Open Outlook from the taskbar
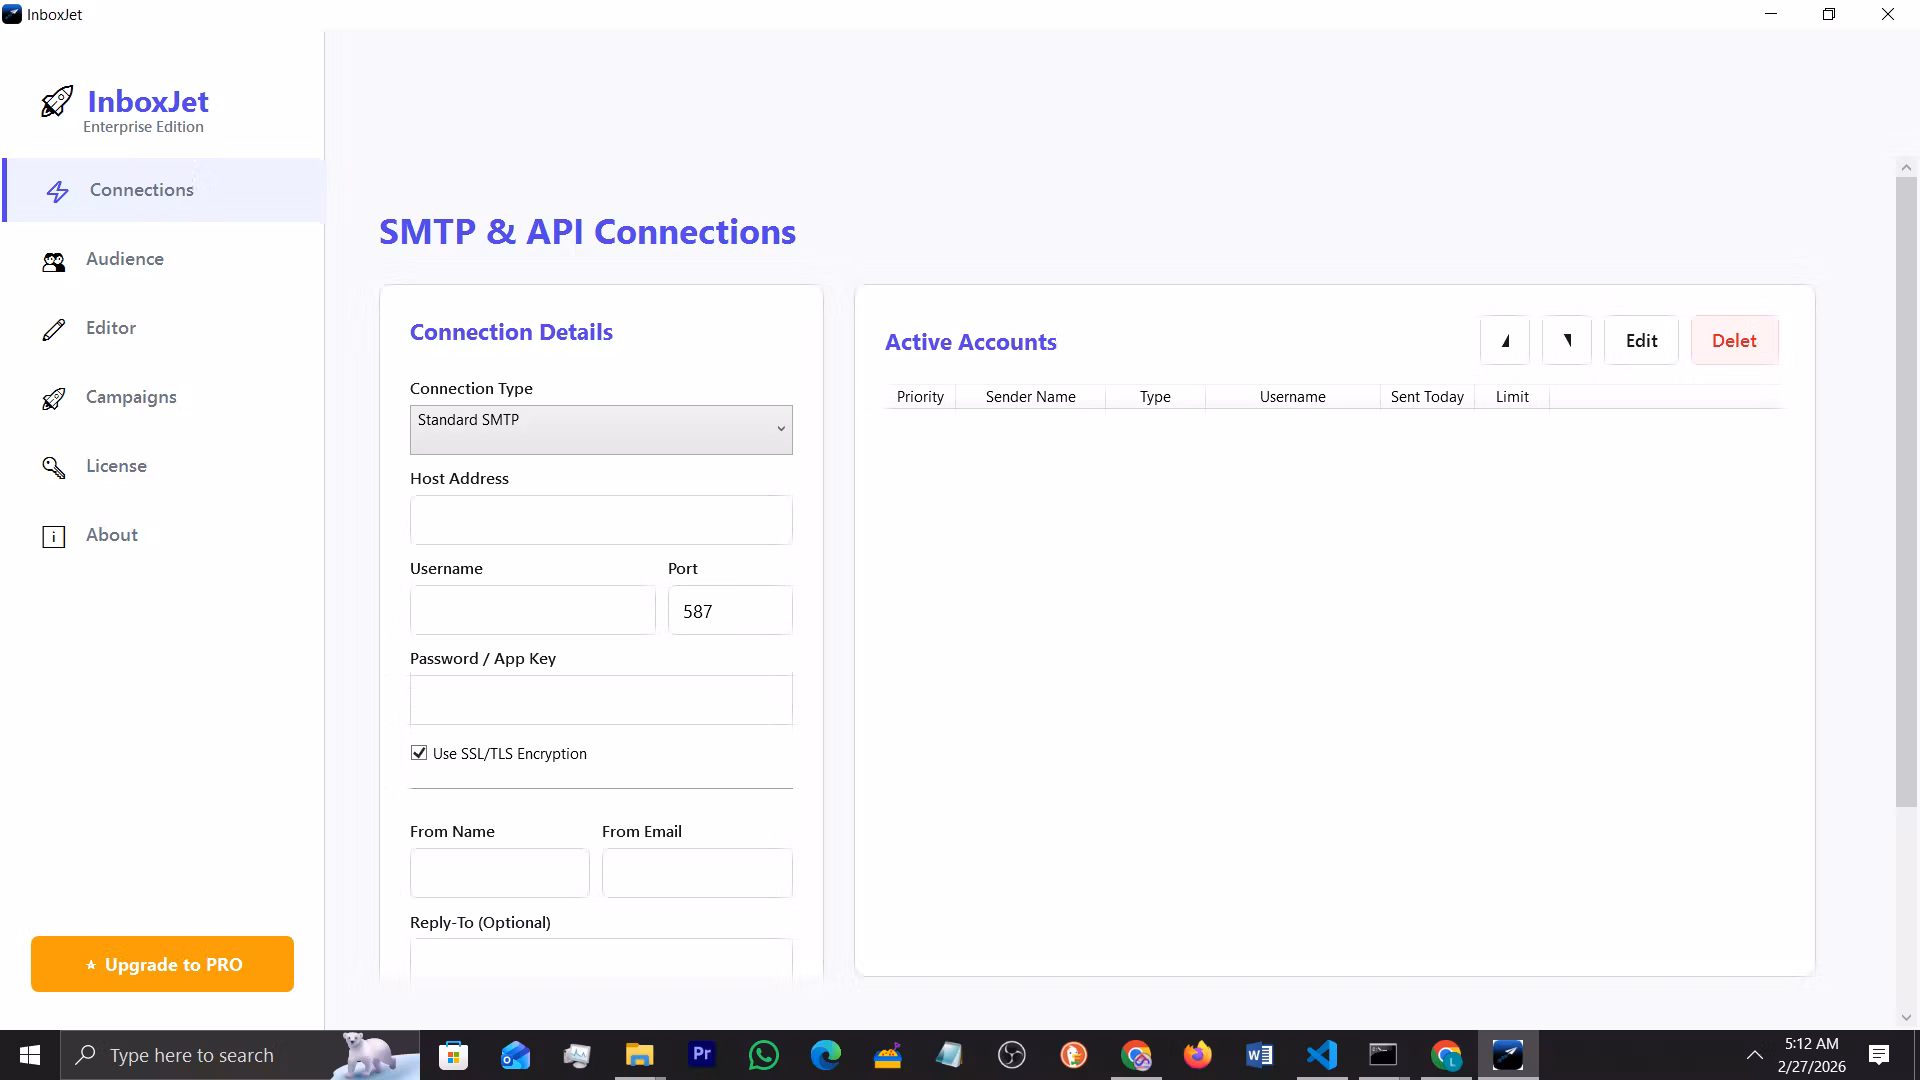Screen dimensions: 1920x1080 (515, 1055)
